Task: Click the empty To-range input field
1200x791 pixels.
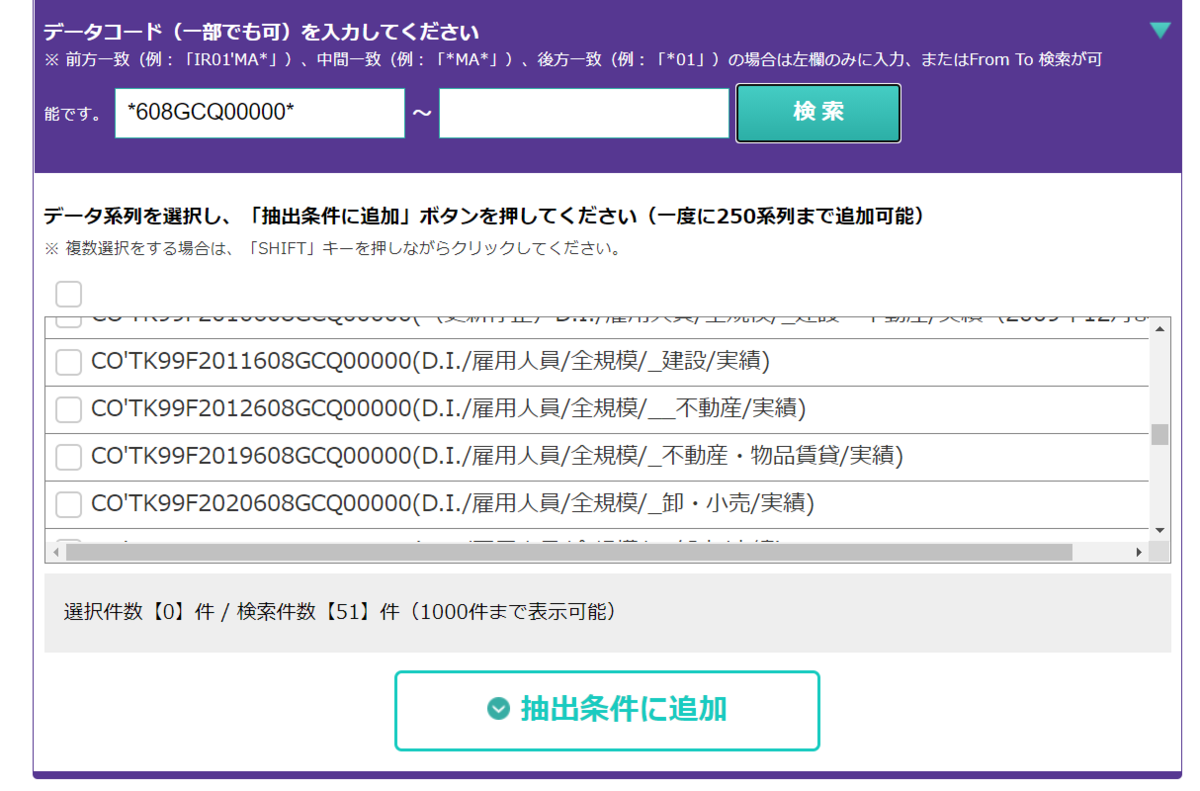Action: (x=583, y=113)
